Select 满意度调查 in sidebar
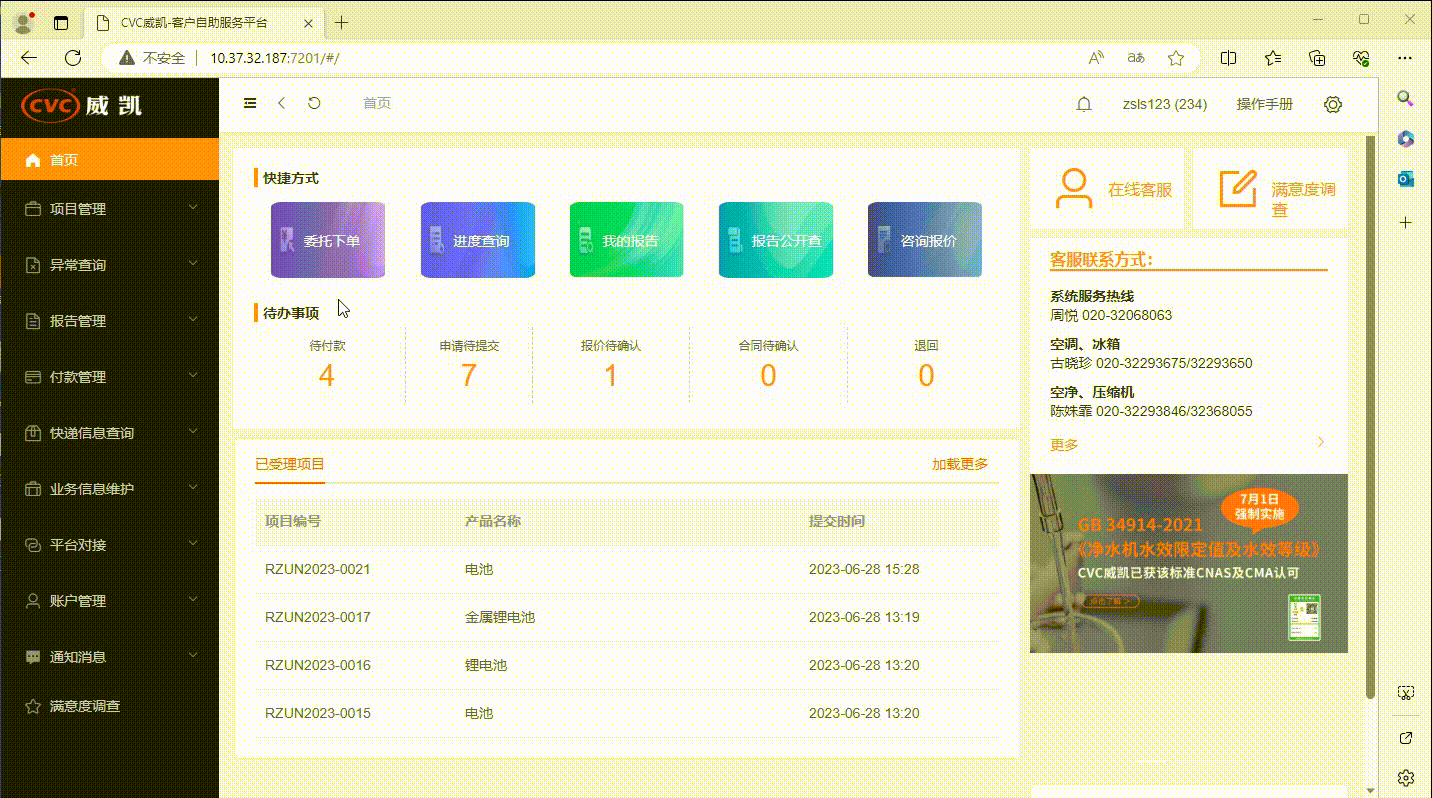The image size is (1432, 798). [x=85, y=706]
